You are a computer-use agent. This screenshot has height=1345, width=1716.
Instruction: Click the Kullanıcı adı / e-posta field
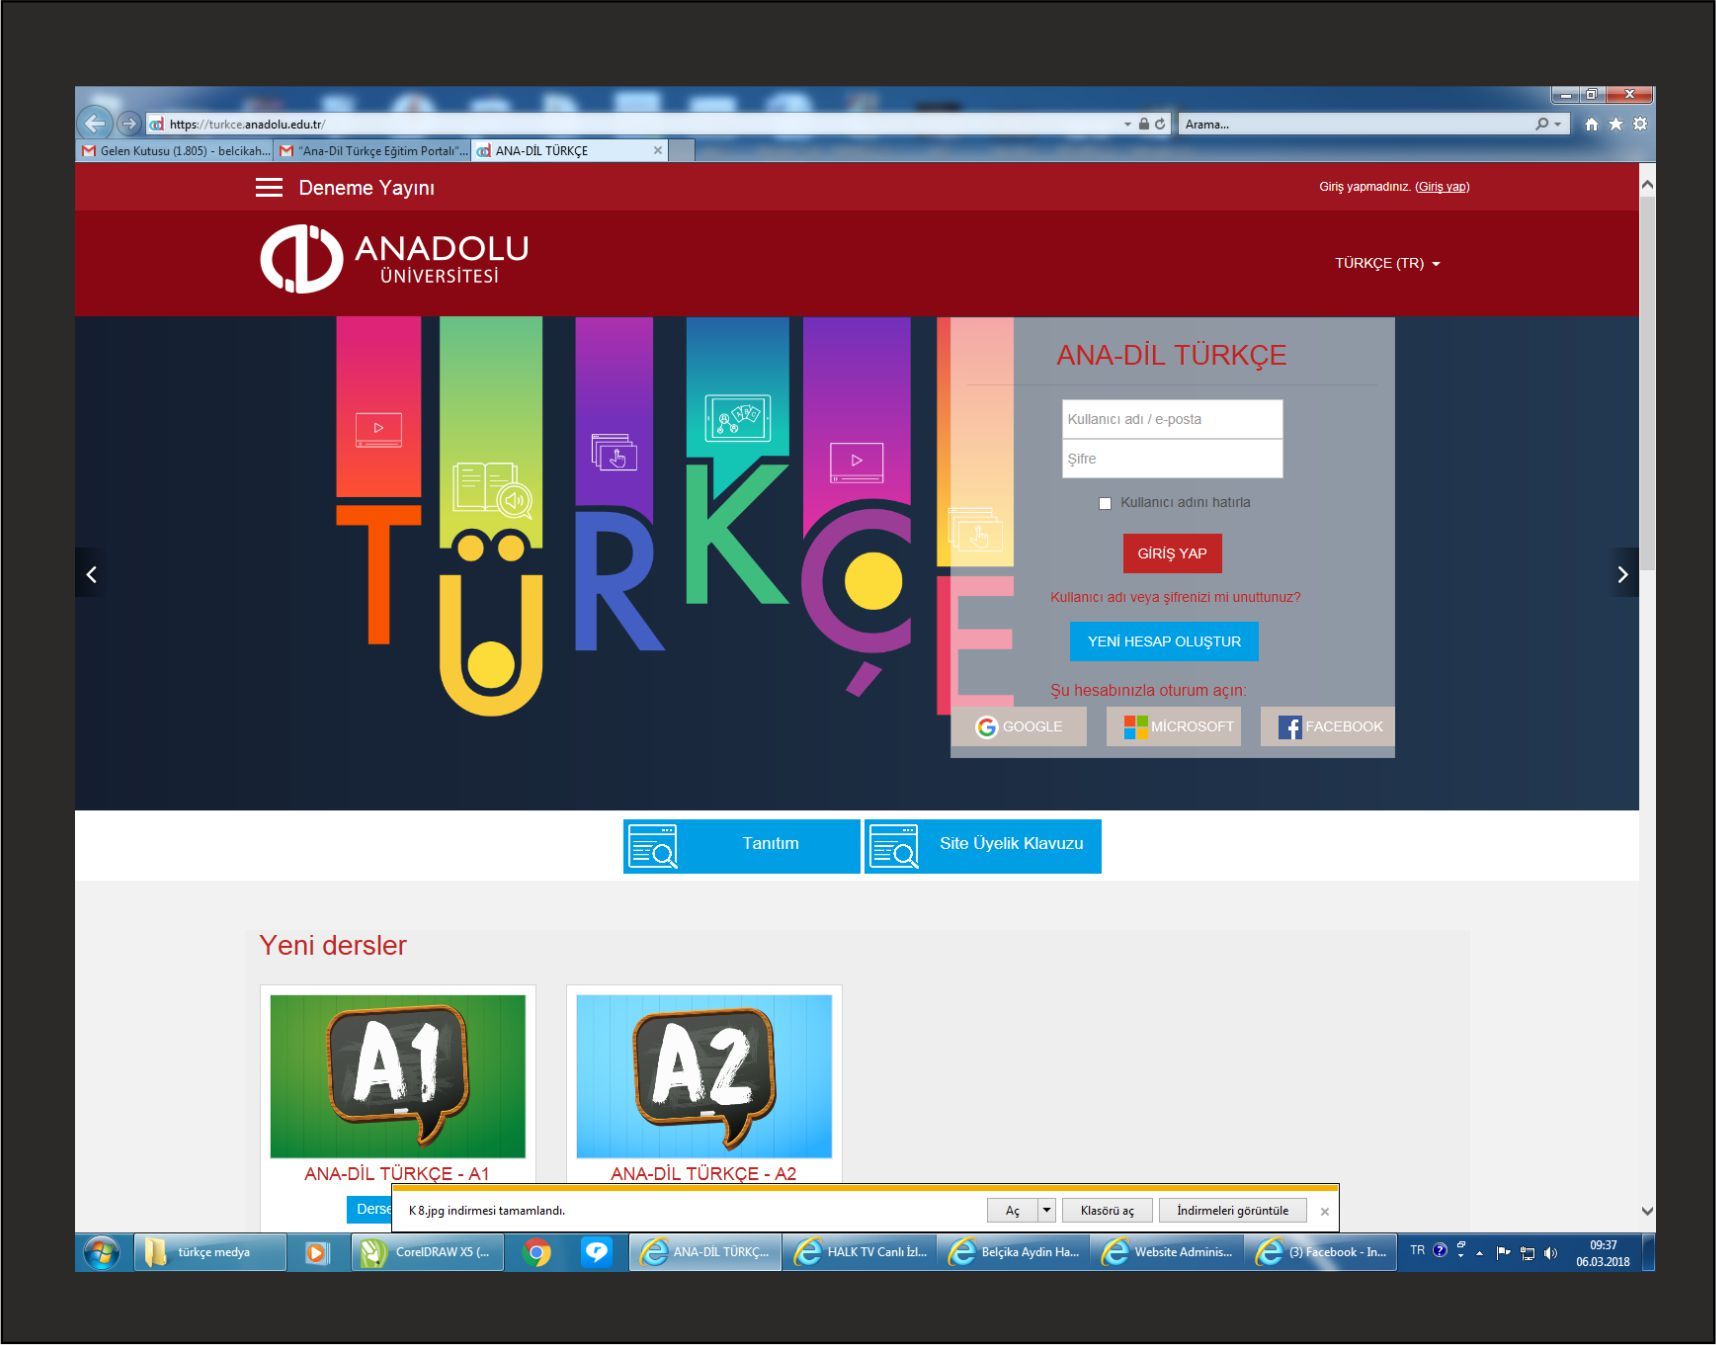[1172, 419]
